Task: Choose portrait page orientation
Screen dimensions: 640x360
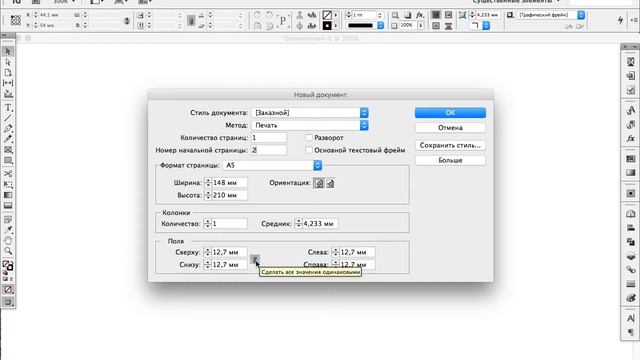Action: pos(319,183)
